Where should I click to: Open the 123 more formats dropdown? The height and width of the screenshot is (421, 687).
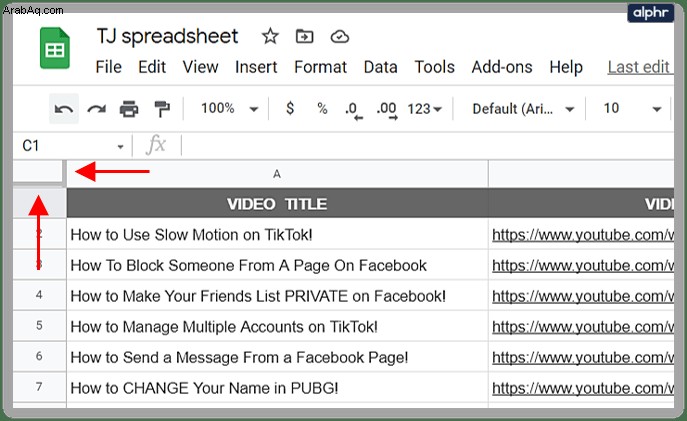pos(424,109)
